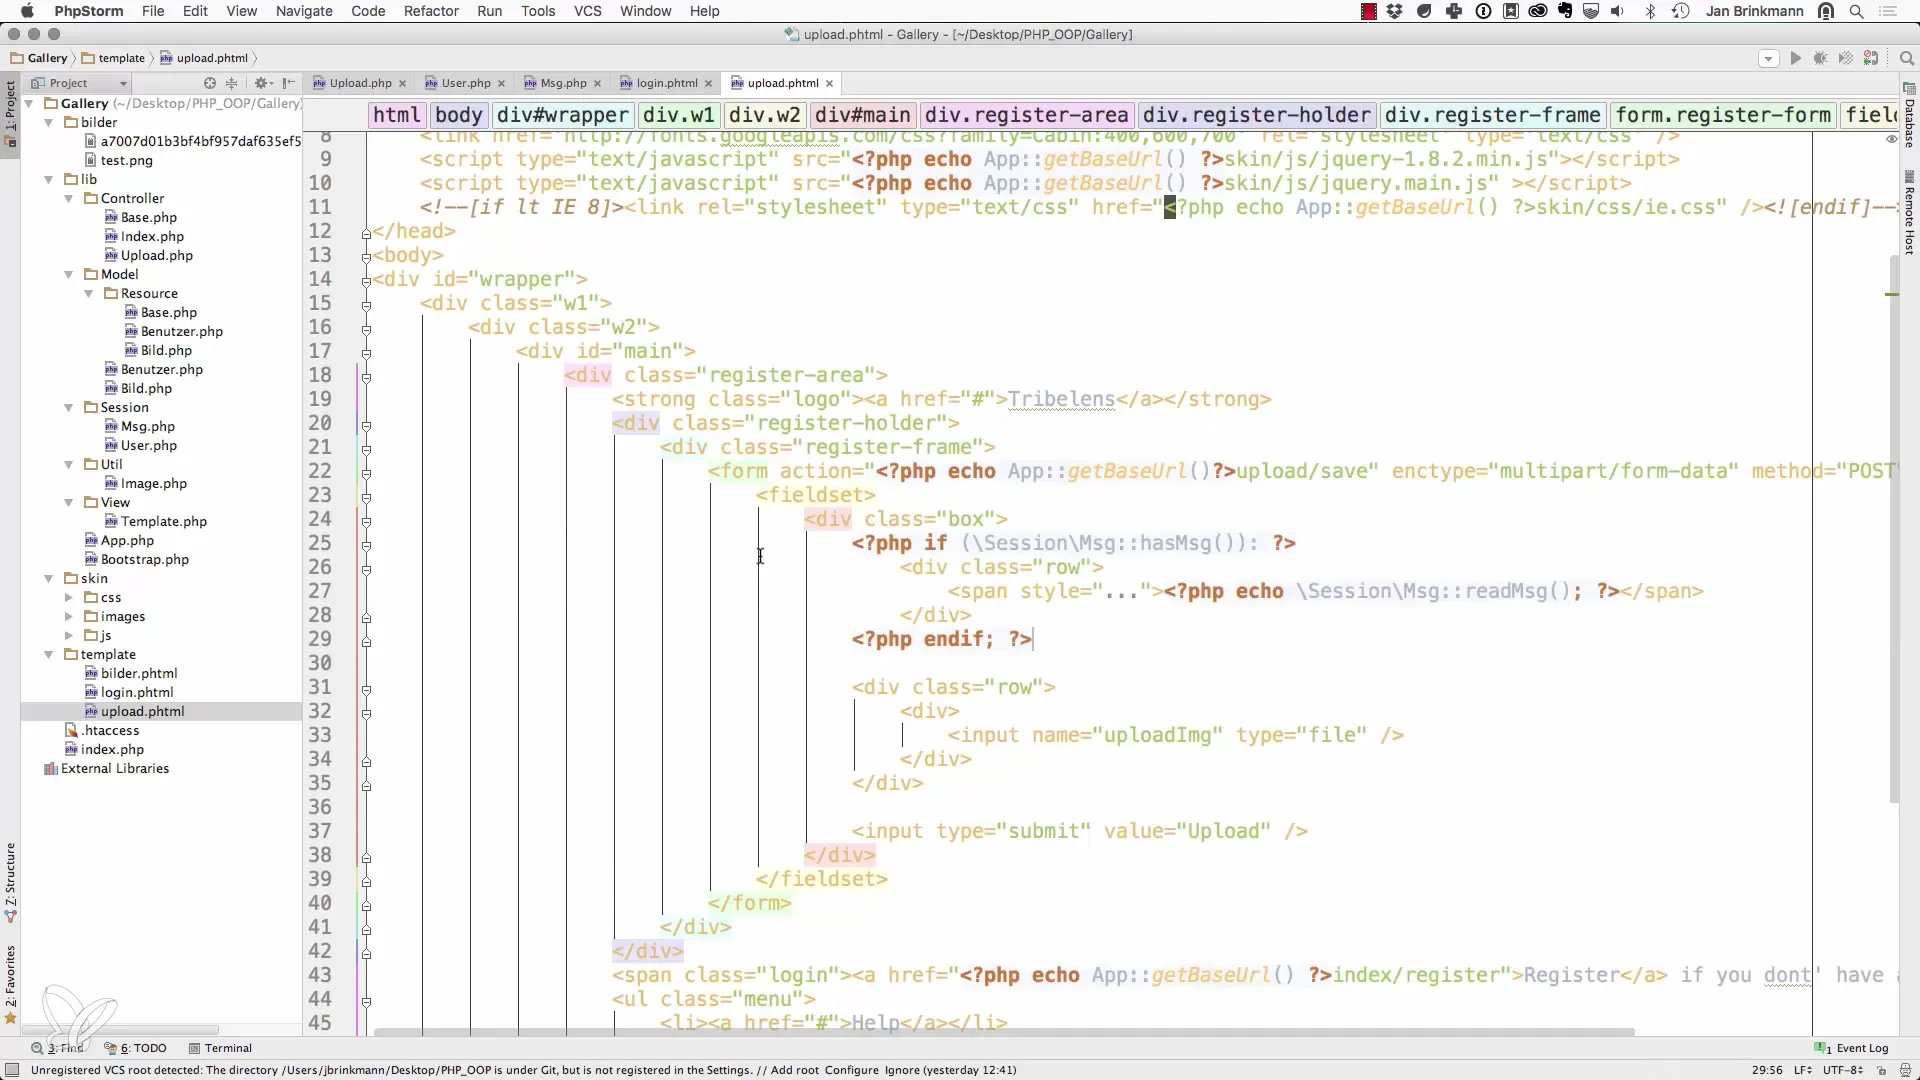Close the Upload.php editor tab
The width and height of the screenshot is (1920, 1080).
403,83
